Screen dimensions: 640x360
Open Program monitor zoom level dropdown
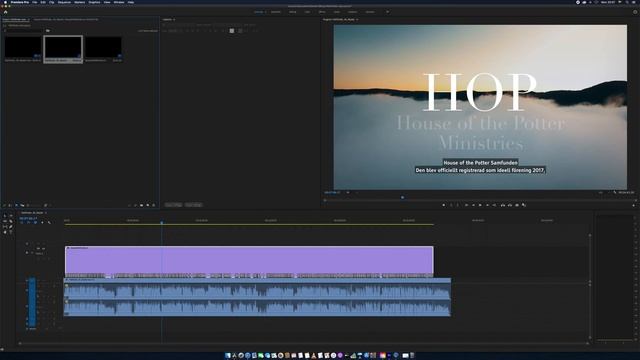pos(348,192)
